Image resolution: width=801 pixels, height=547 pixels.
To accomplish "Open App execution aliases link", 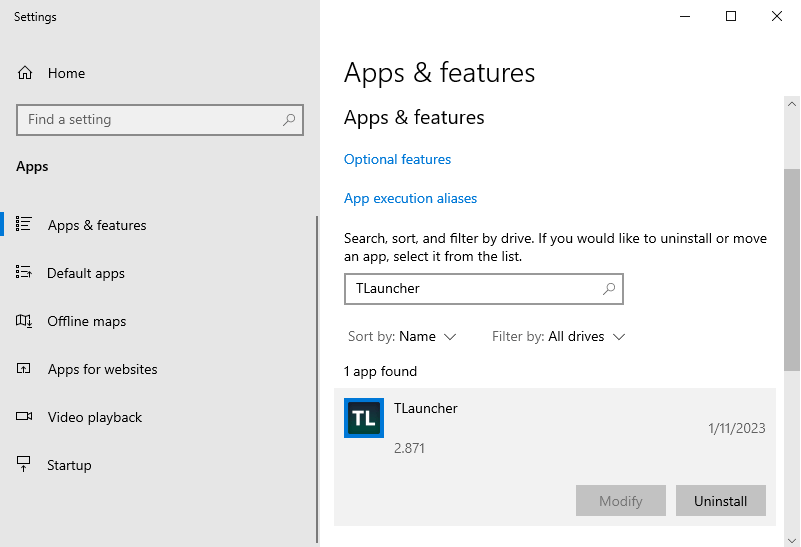I will click(410, 198).
